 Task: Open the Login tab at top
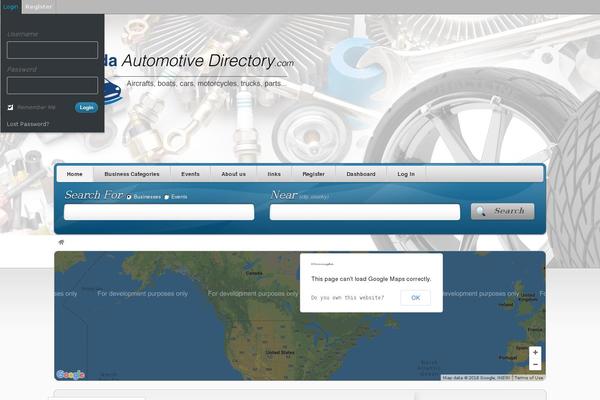pyautogui.click(x=11, y=7)
